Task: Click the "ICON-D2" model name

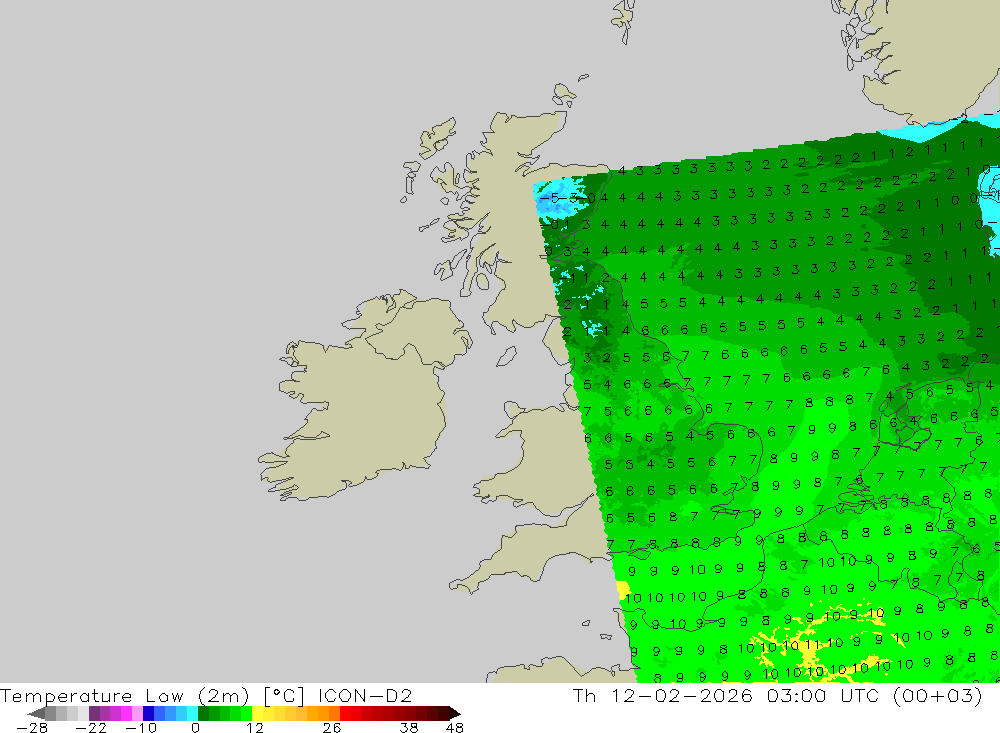Action: coord(365,695)
